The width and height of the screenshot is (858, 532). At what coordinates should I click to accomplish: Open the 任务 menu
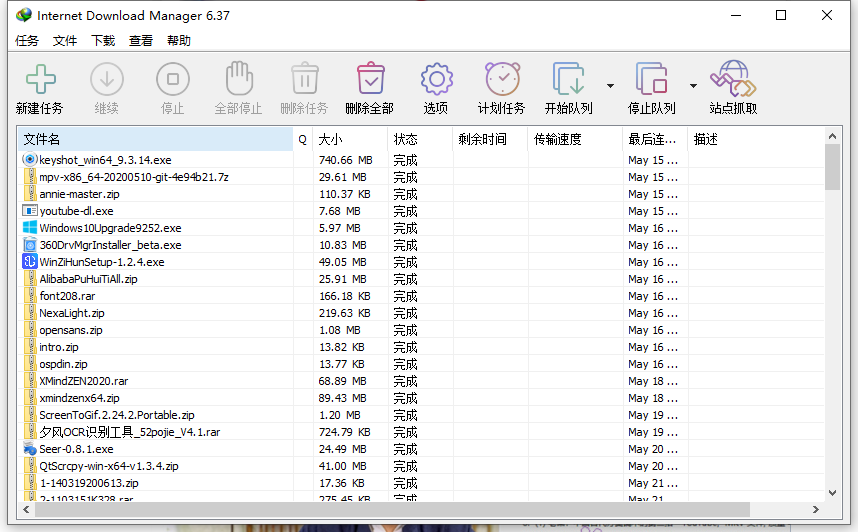coord(27,41)
